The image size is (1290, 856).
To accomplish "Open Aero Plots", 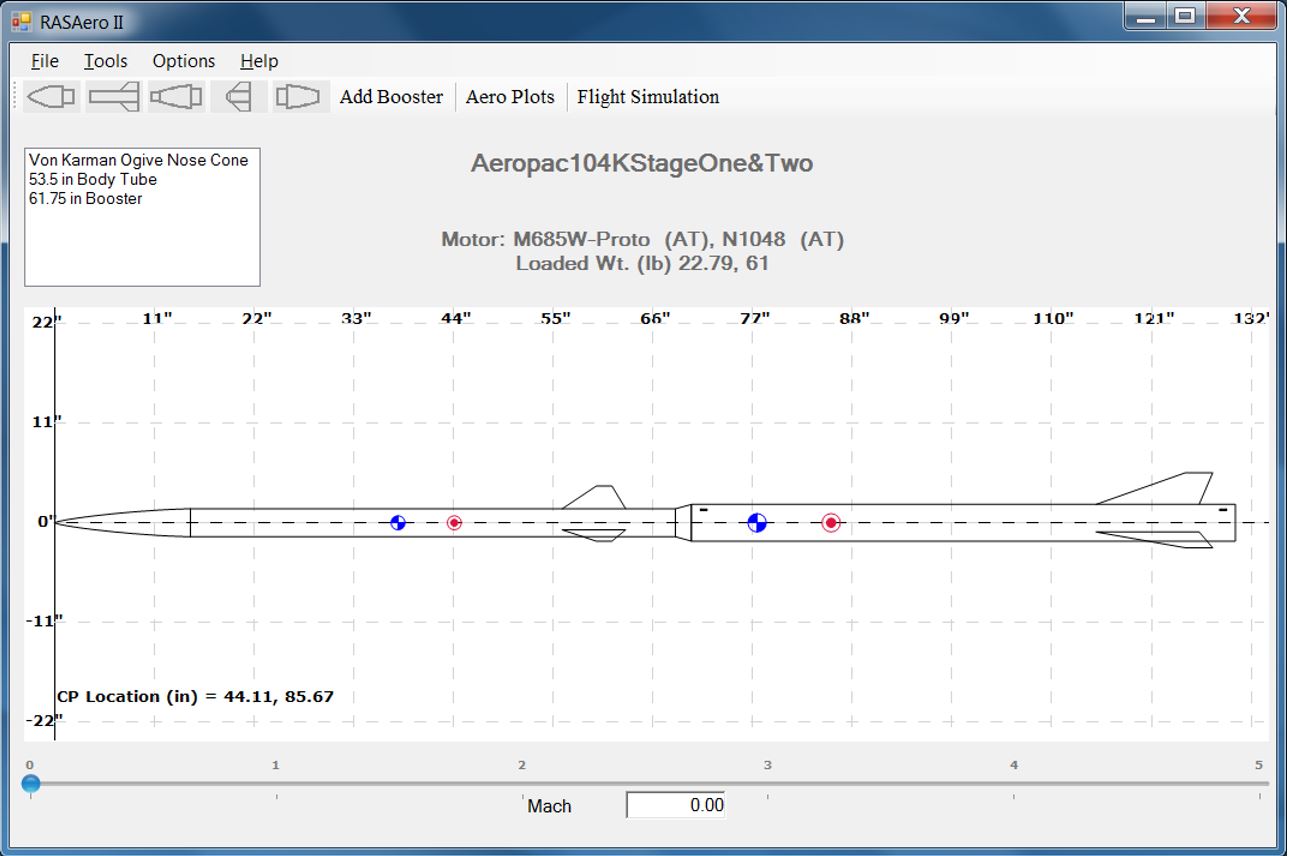I will coord(510,97).
